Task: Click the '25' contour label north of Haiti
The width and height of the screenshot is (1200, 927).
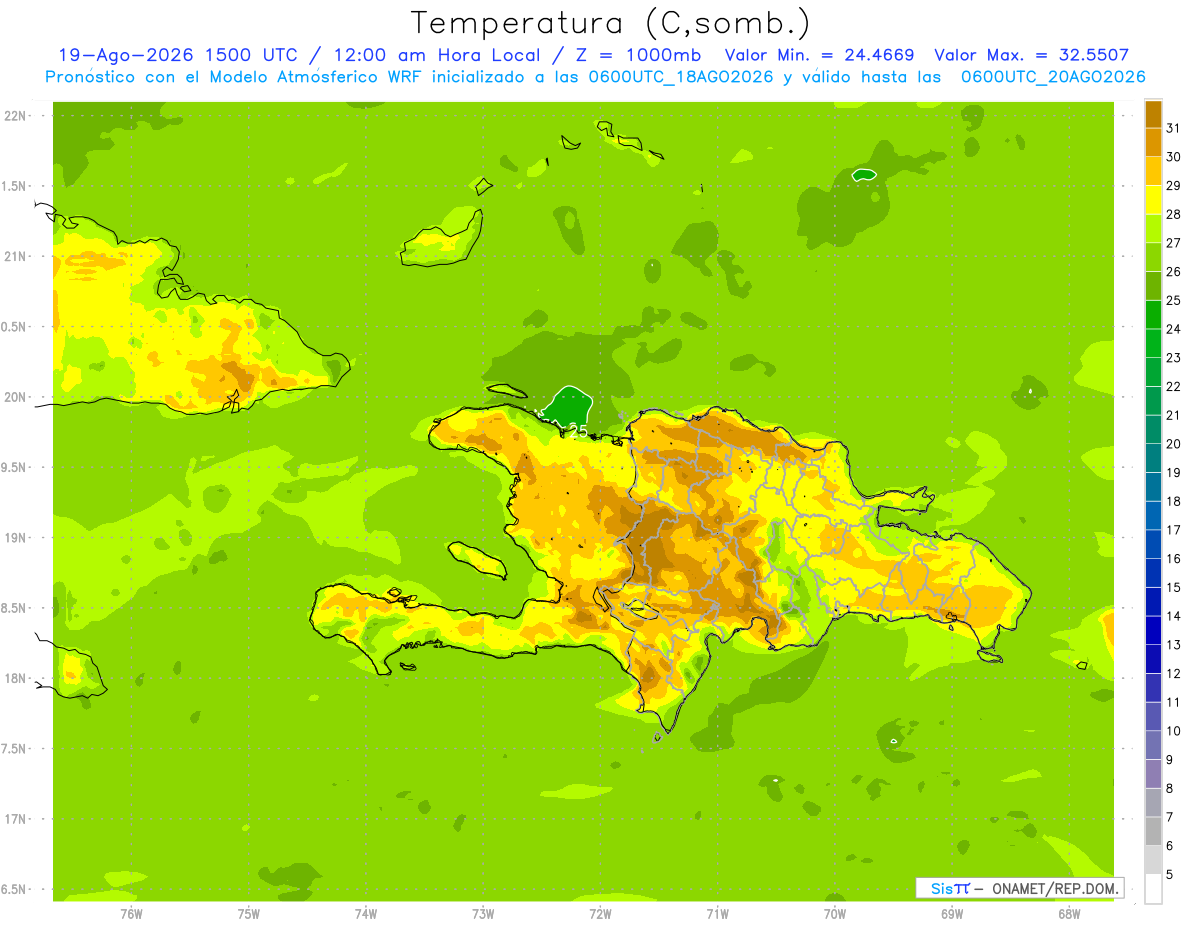Action: pos(577,431)
